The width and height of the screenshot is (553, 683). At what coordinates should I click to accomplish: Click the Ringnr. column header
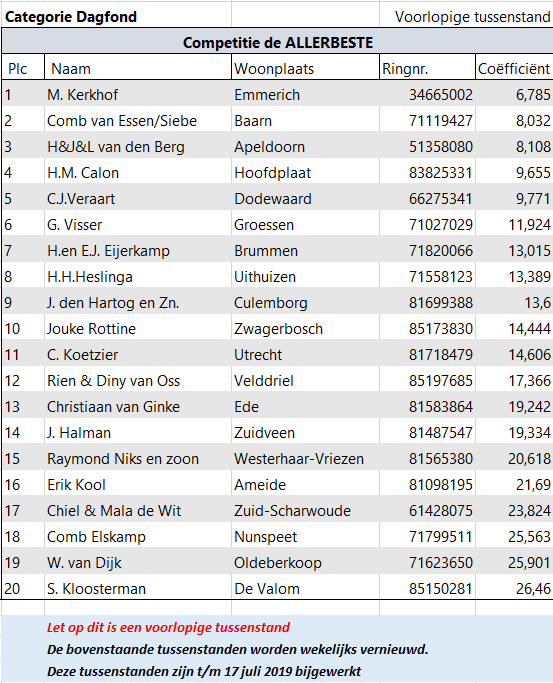[x=427, y=68]
